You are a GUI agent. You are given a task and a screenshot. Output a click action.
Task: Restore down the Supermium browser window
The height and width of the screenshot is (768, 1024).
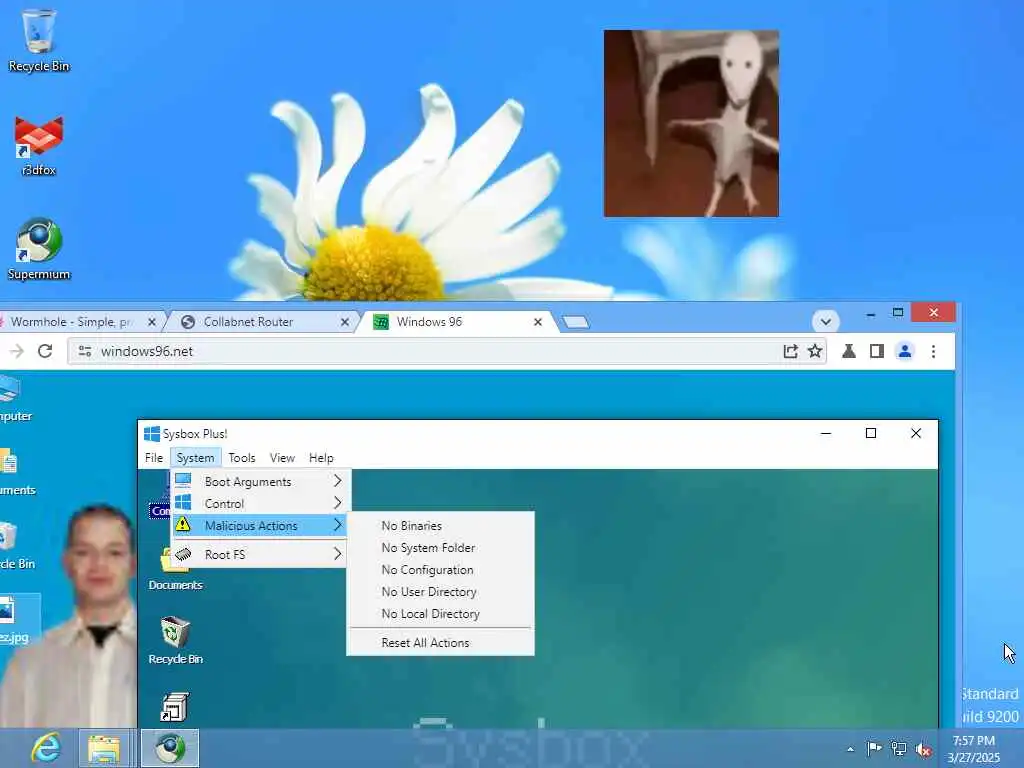coord(898,313)
